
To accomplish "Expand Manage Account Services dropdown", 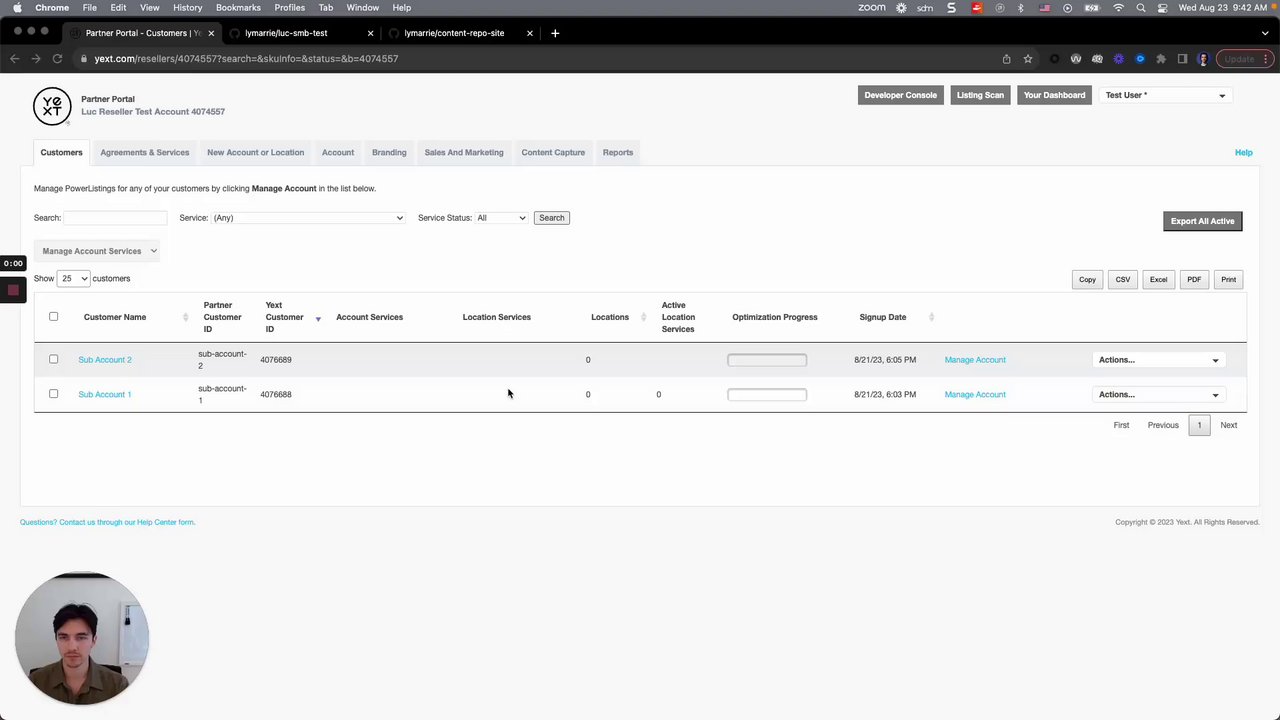I will tap(99, 251).
